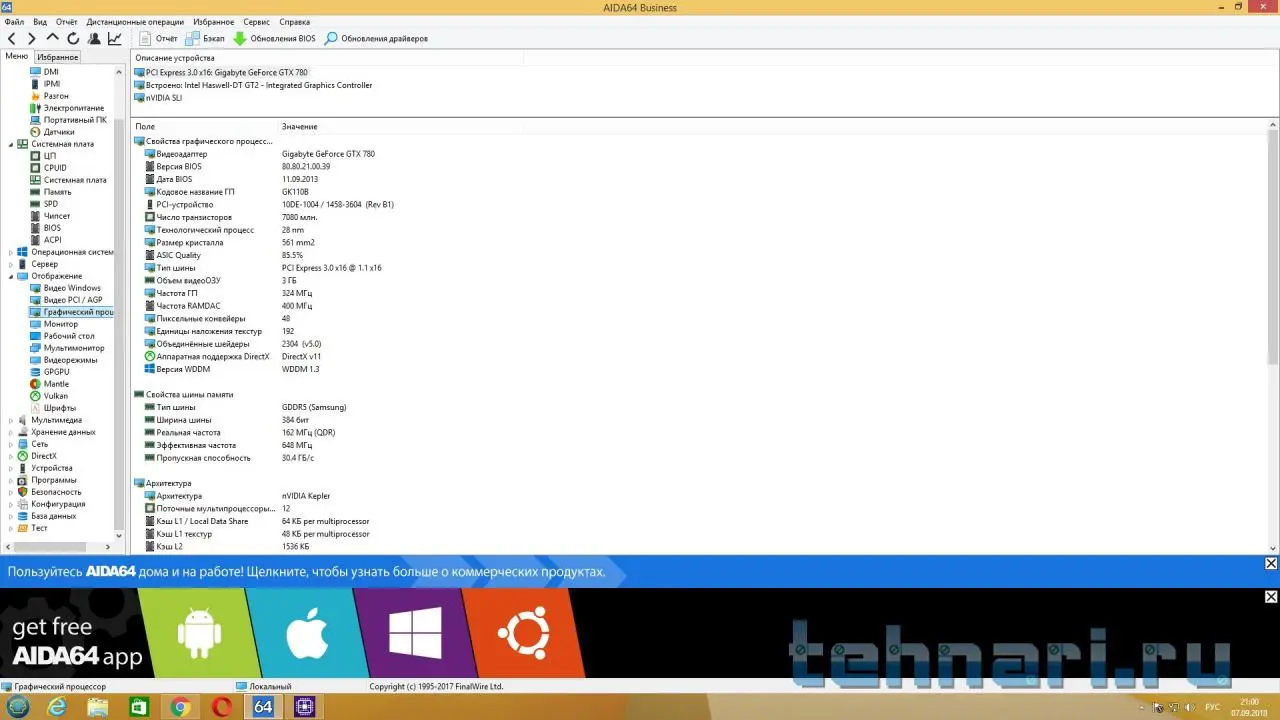
Task: Open the Видеорежимы tree item
Action: 71,360
